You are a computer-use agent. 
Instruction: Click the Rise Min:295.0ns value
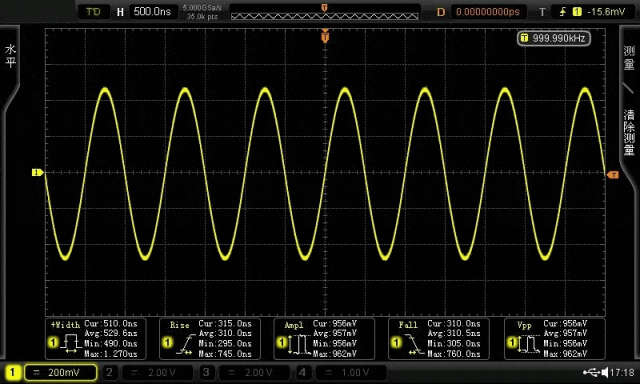pyautogui.click(x=225, y=344)
